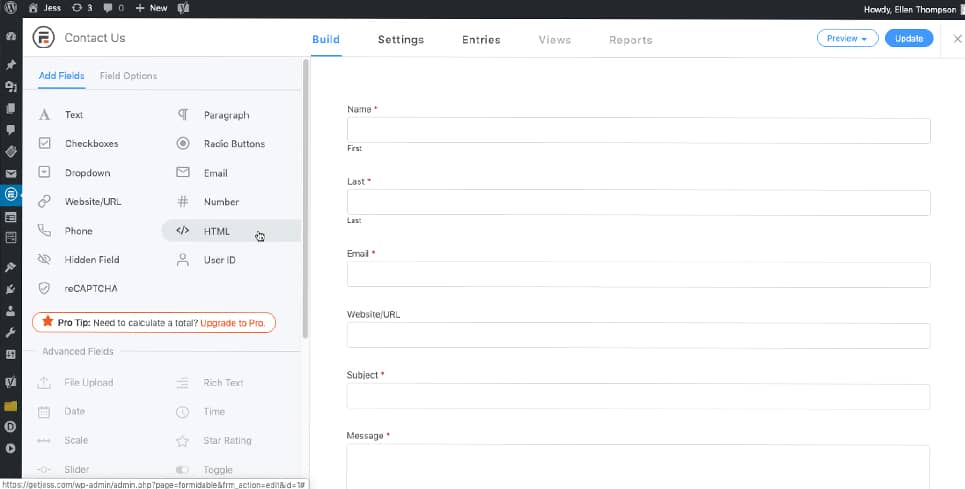Image resolution: width=965 pixels, height=489 pixels.
Task: Open the updates counter in the admin bar
Action: pyautogui.click(x=82, y=8)
